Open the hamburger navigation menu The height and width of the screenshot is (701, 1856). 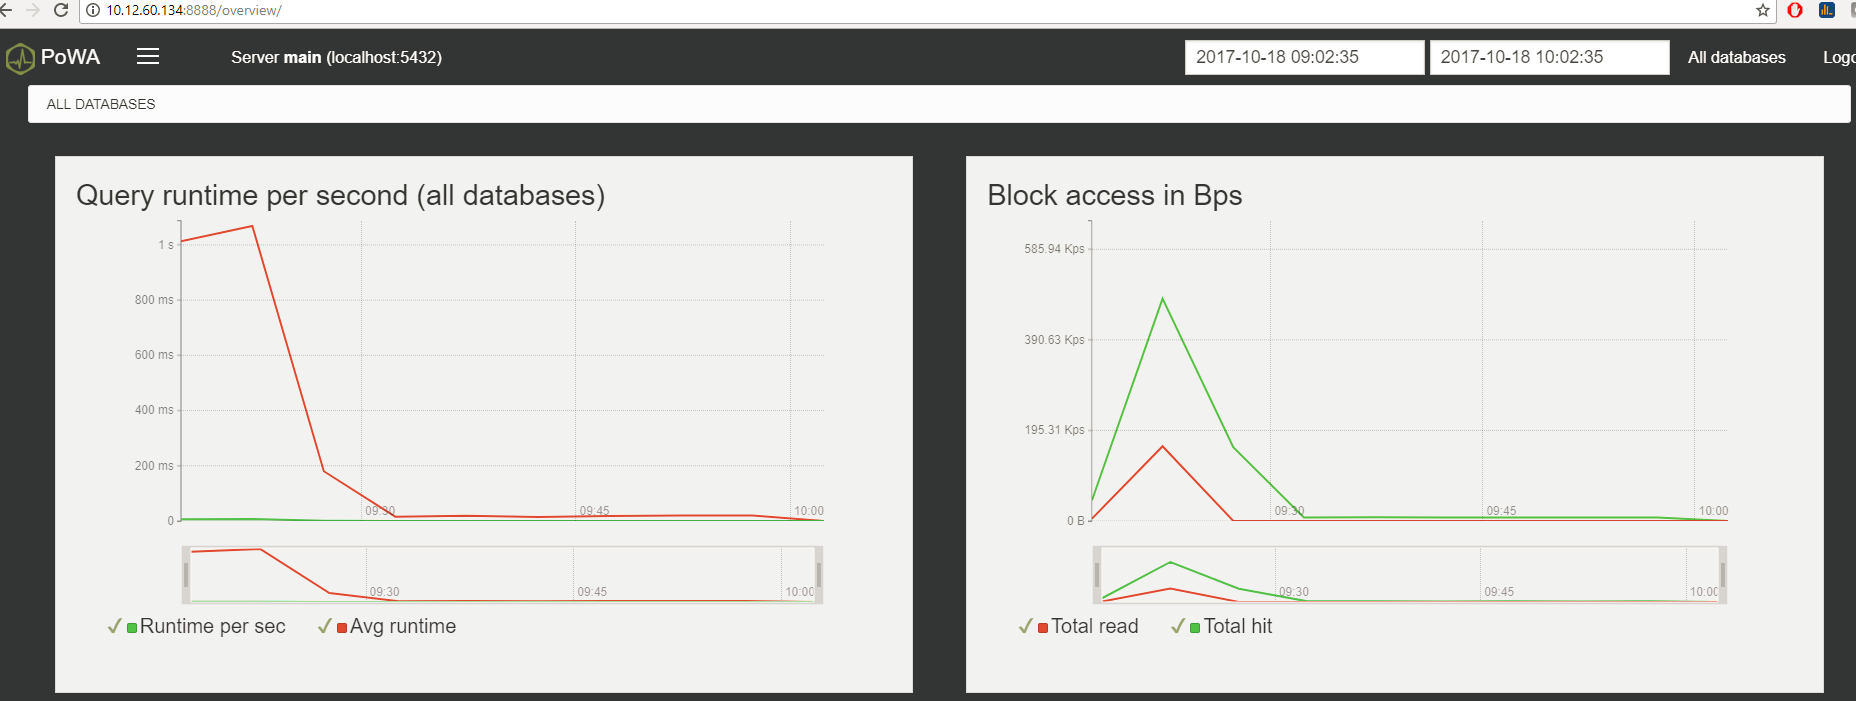click(148, 57)
